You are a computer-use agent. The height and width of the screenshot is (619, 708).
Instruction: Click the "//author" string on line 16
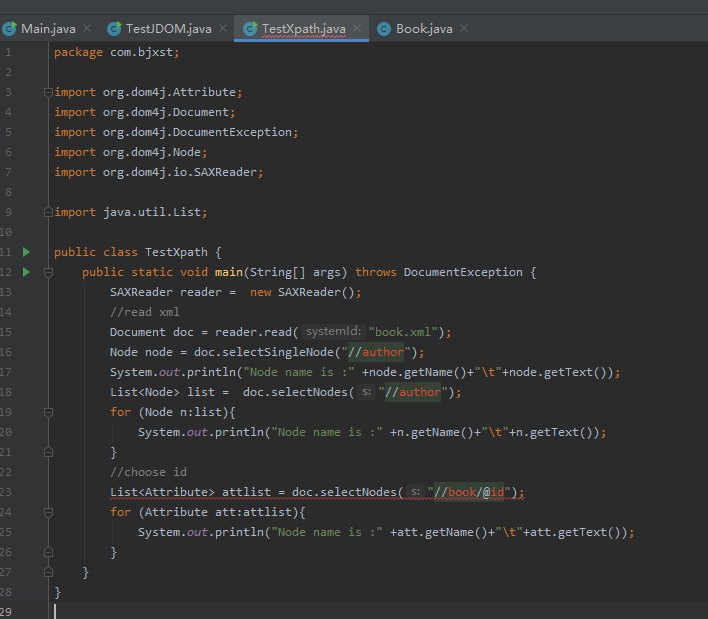point(376,352)
